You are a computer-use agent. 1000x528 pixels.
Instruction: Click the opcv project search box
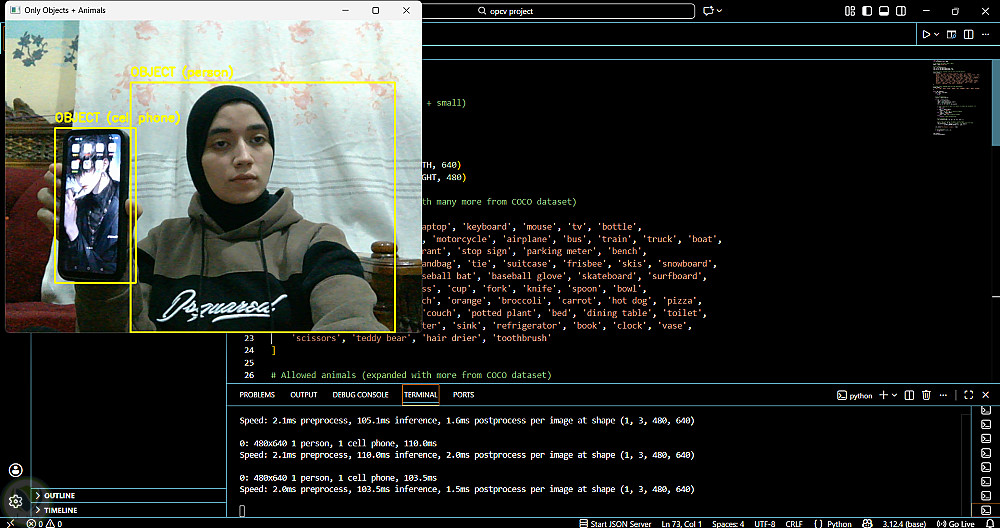(x=558, y=11)
